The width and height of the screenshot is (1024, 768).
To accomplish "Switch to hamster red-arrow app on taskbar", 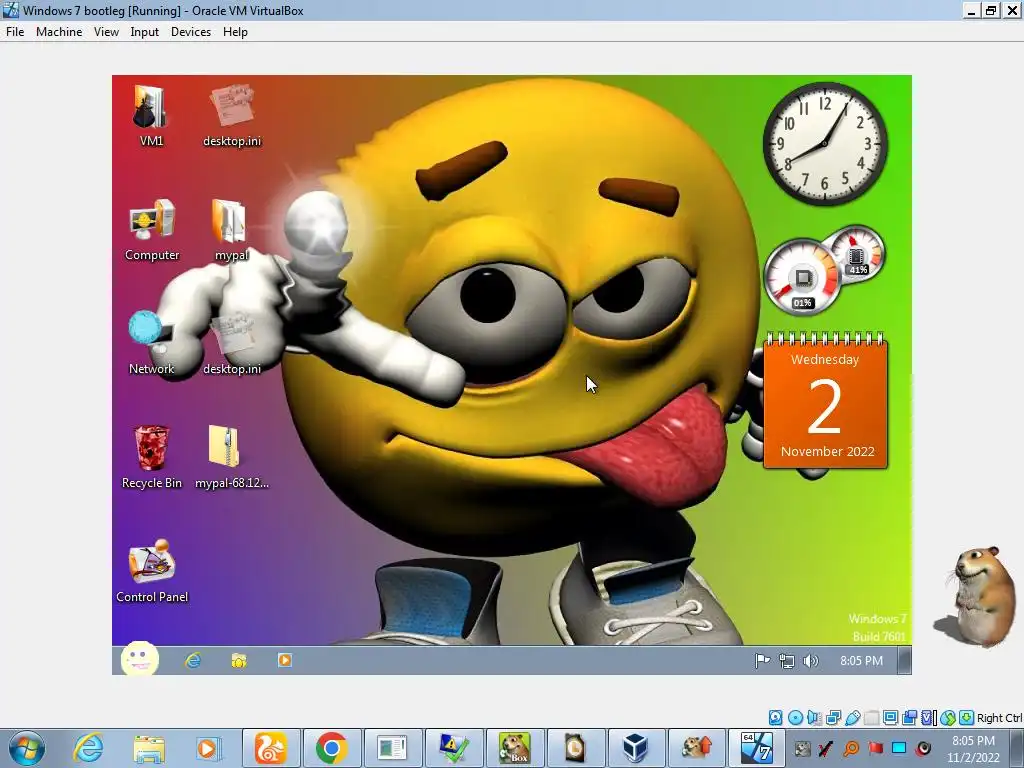I will tap(697, 748).
